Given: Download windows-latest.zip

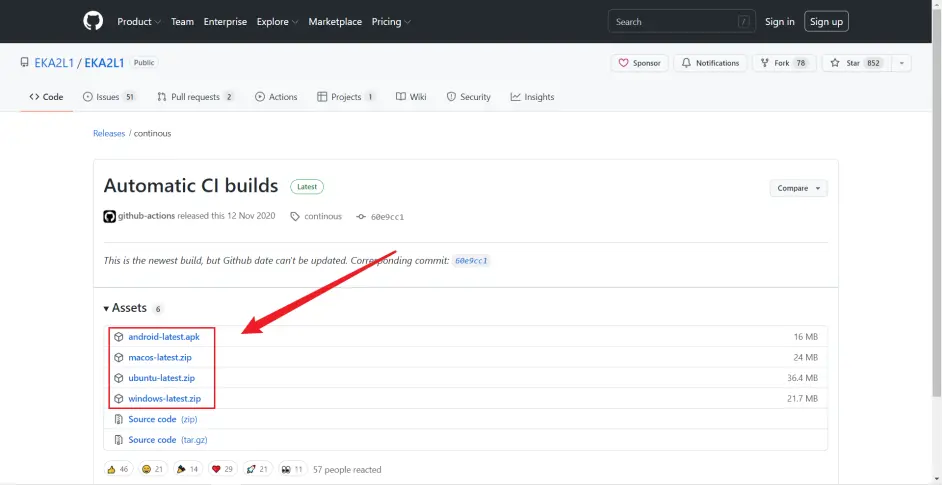Looking at the screenshot, I should (x=165, y=398).
